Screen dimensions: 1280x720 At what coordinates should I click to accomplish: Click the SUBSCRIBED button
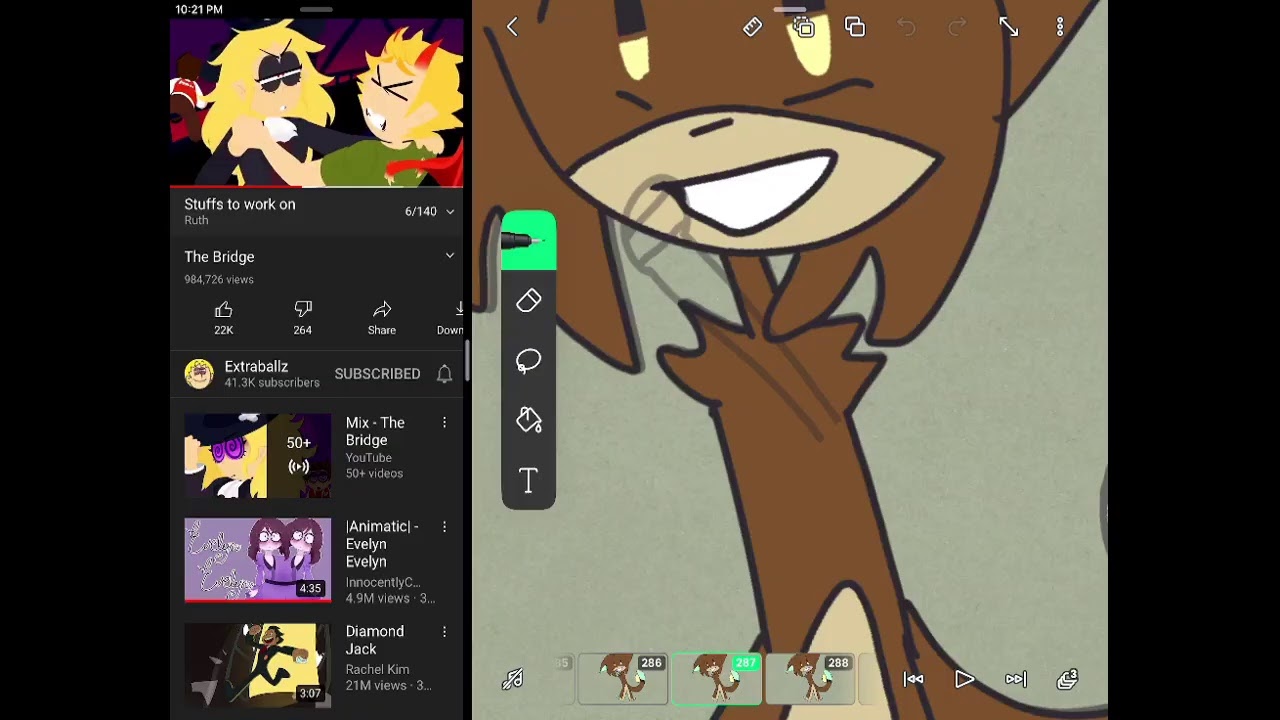[377, 374]
